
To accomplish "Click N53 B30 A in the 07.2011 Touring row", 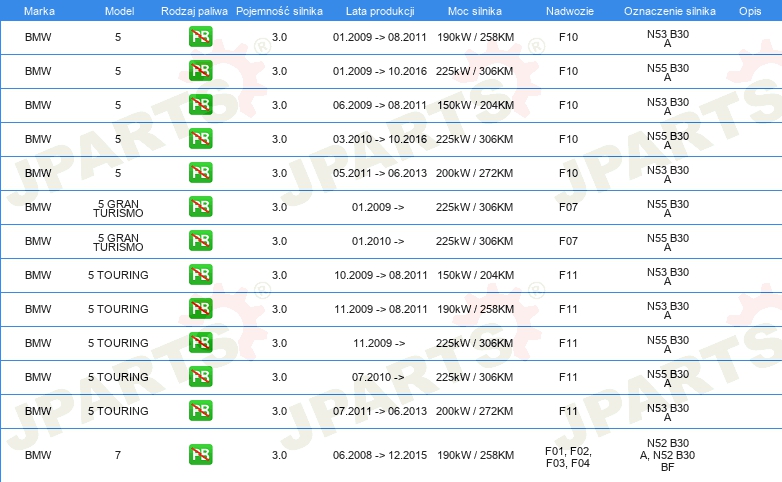I will coord(668,412).
